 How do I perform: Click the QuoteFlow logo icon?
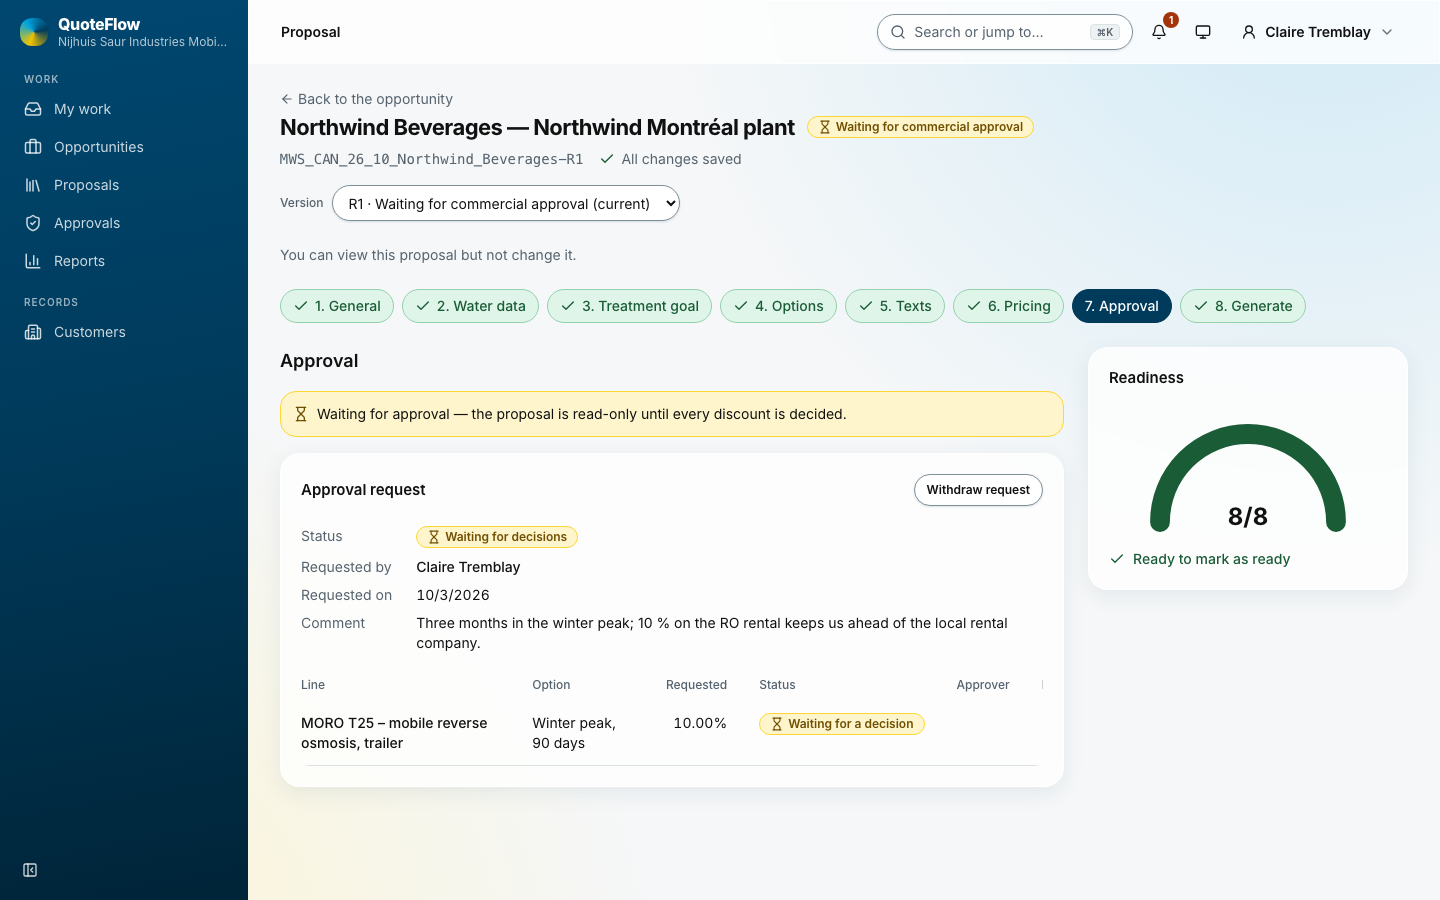pos(34,32)
